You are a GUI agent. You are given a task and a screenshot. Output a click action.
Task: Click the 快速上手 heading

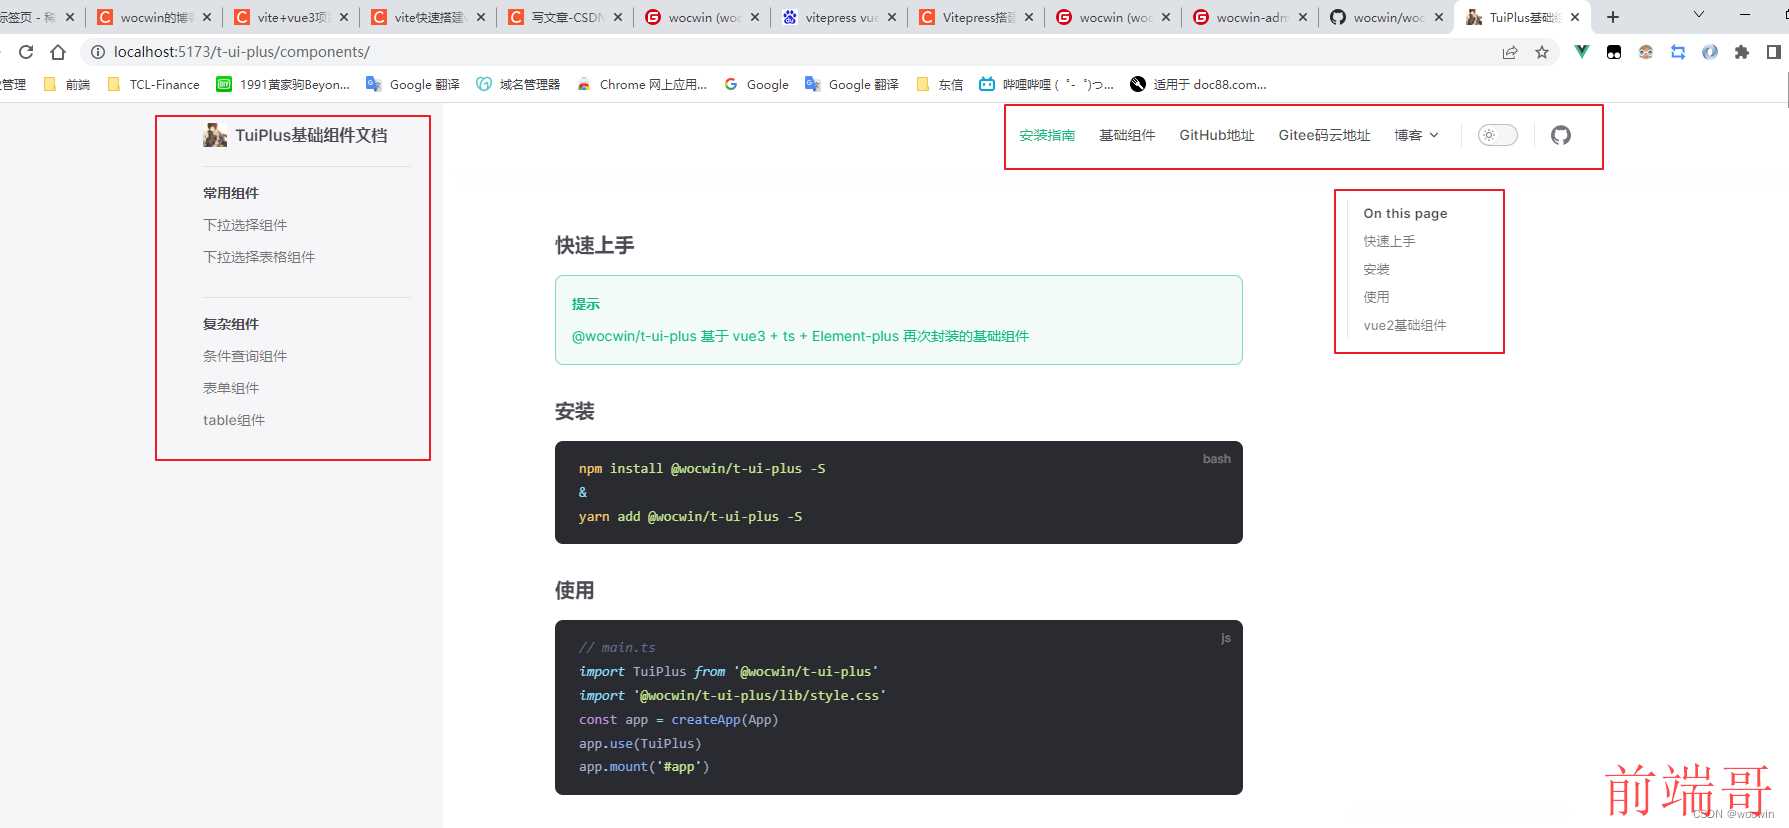click(595, 245)
